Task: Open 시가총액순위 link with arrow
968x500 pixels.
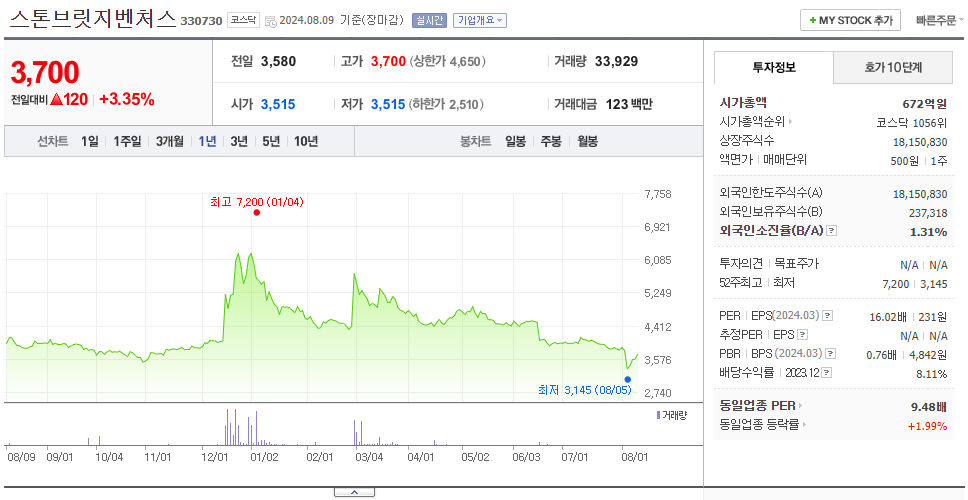Action: [x=756, y=122]
